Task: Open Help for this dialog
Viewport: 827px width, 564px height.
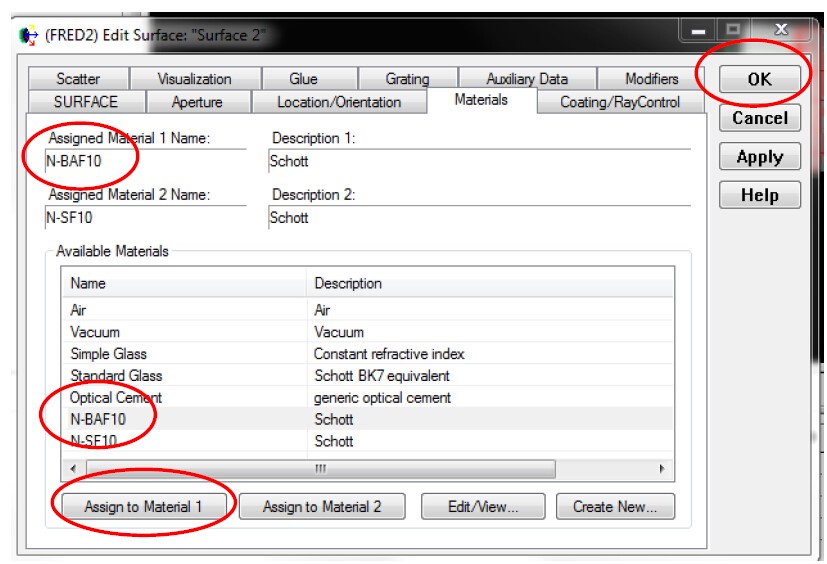Action: coord(759,195)
